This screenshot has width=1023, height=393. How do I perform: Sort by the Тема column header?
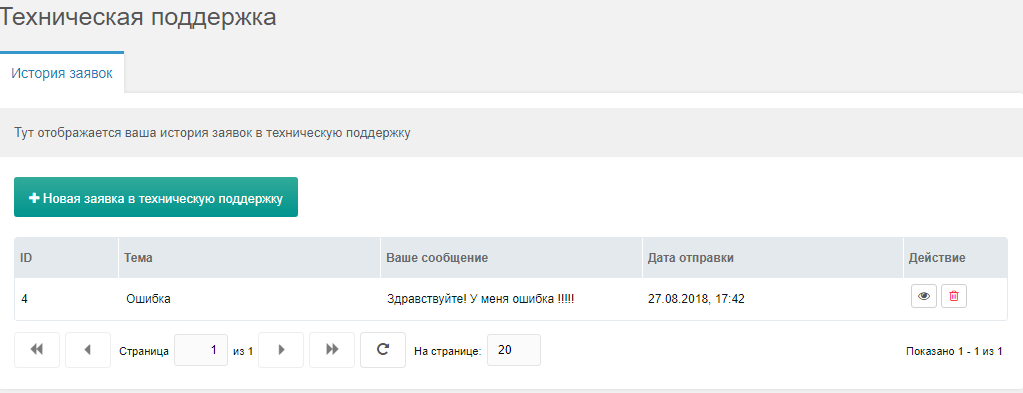pos(249,258)
